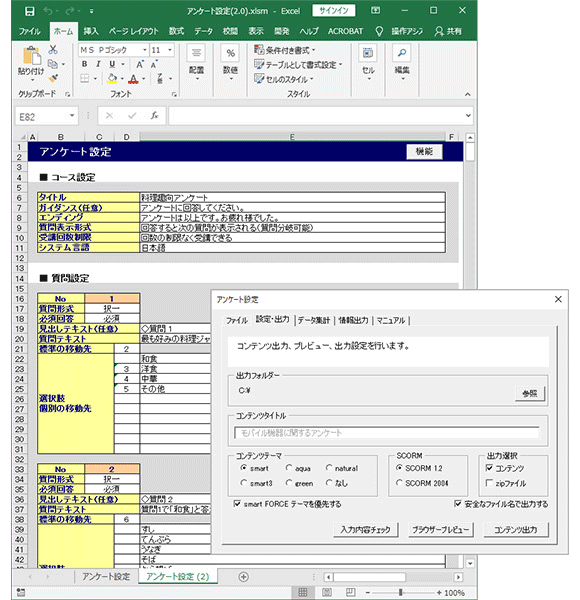The height and width of the screenshot is (600, 580).
Task: Select the smart3 theme radio button
Action: [243, 483]
